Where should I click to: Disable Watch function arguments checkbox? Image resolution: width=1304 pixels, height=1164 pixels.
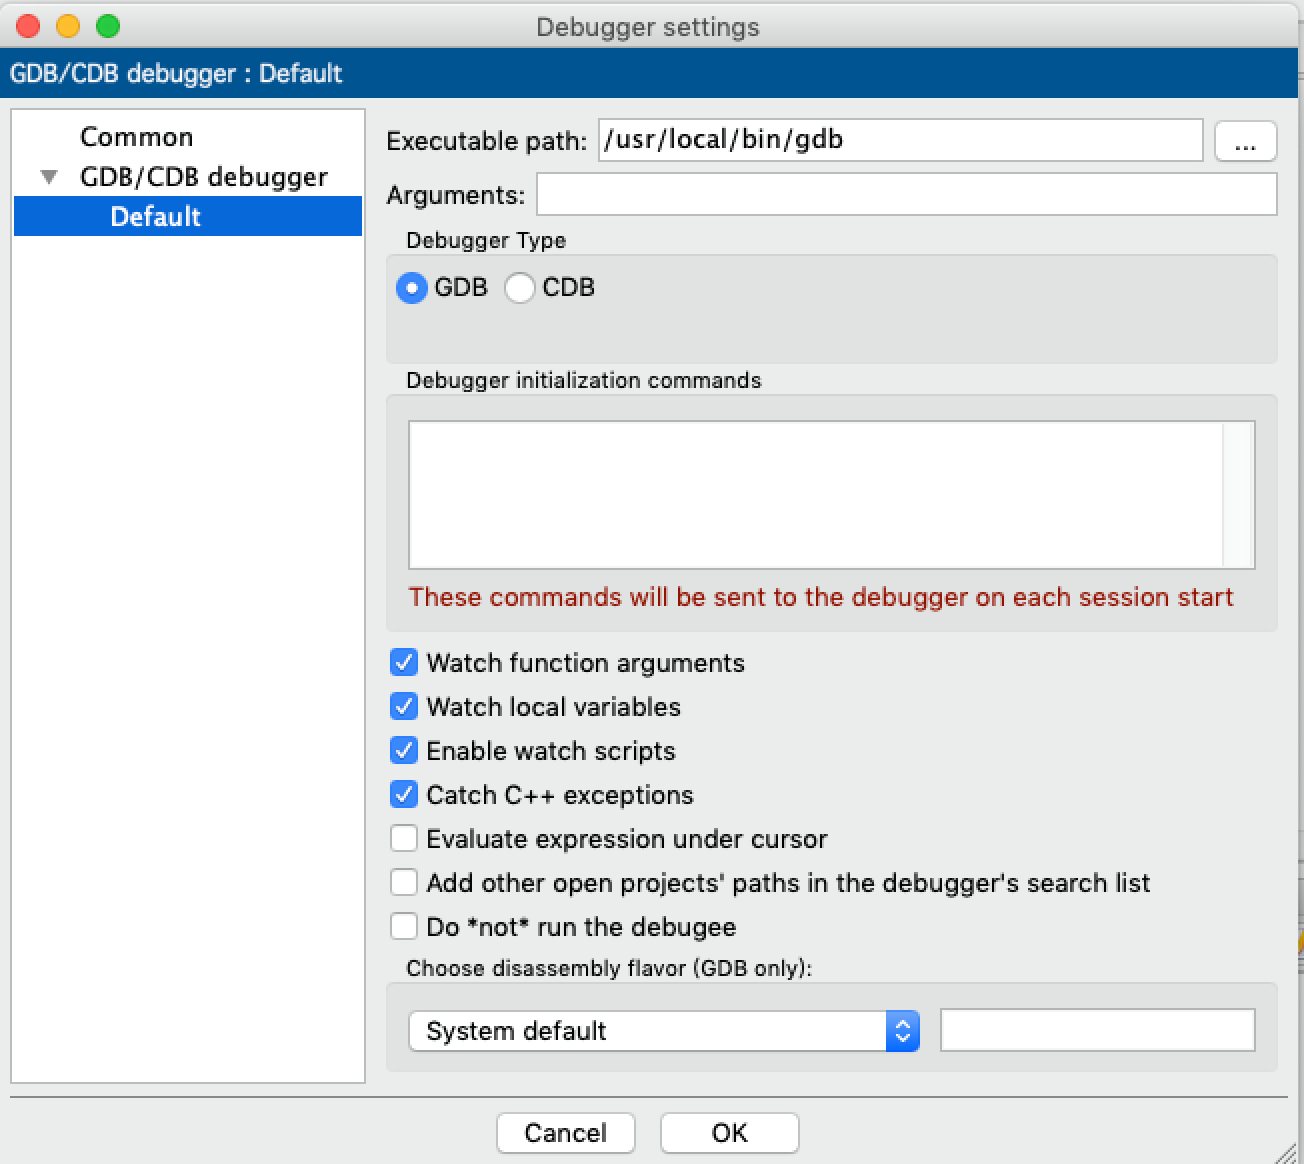[404, 663]
